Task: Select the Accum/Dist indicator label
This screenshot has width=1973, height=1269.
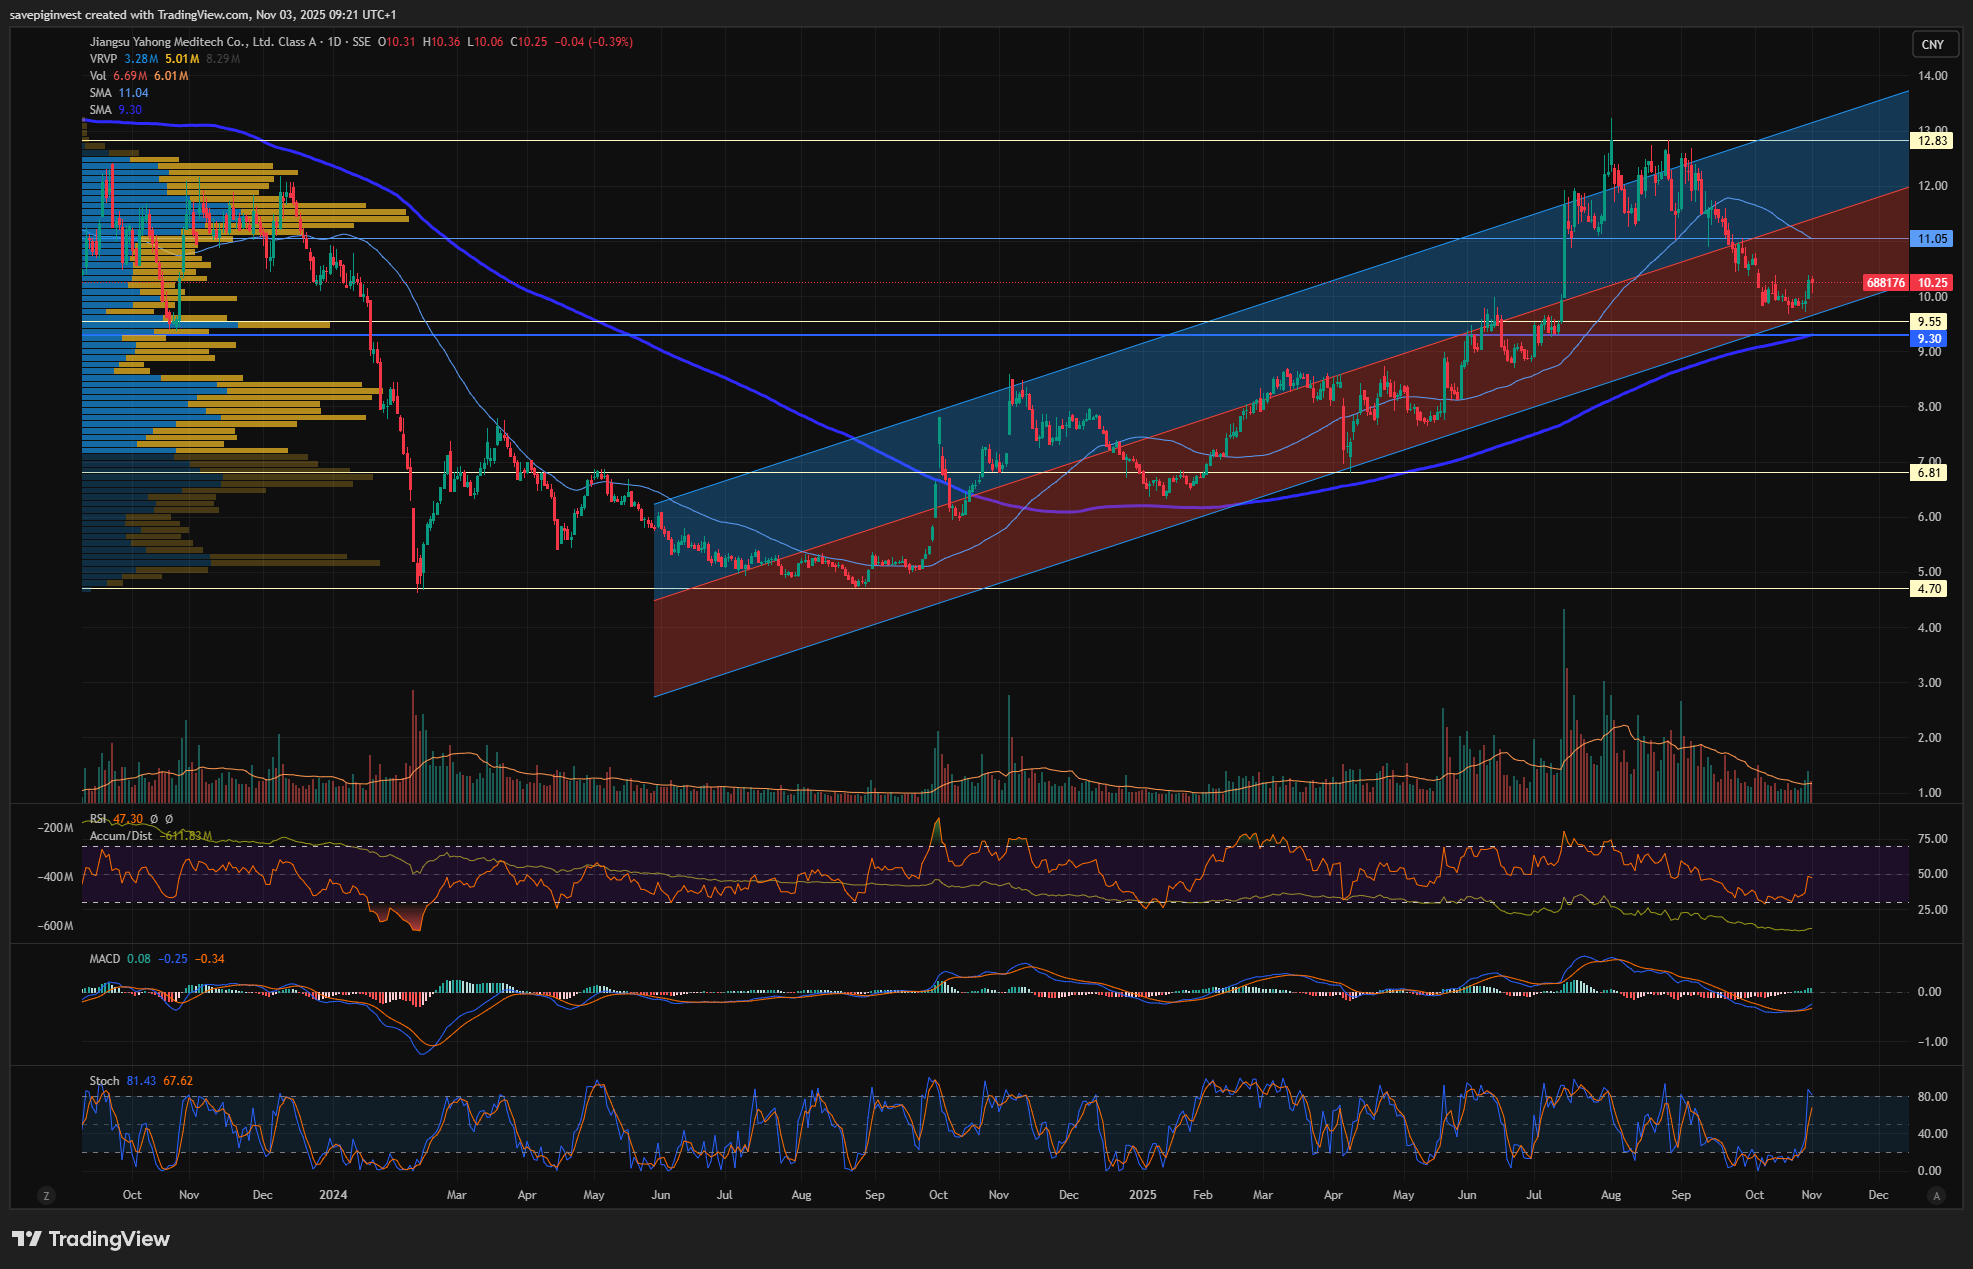Action: [x=121, y=836]
